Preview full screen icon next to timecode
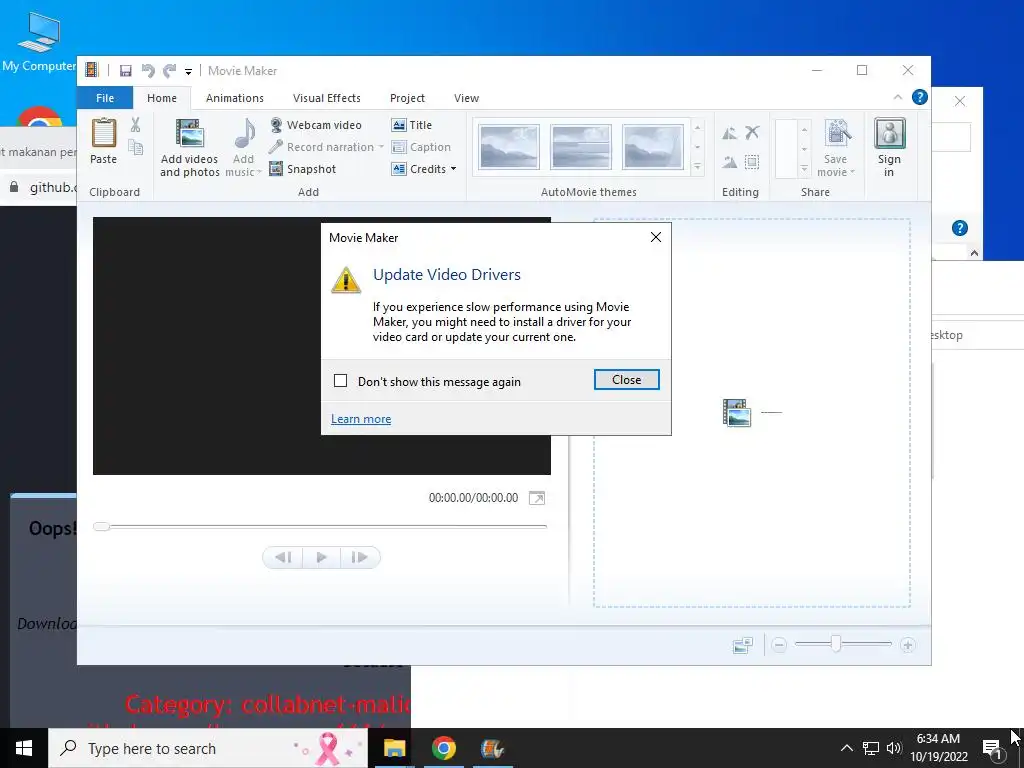 point(537,498)
